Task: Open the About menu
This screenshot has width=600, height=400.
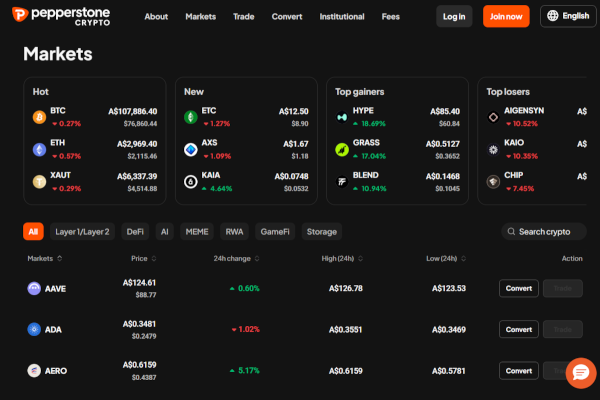Action: click(156, 16)
